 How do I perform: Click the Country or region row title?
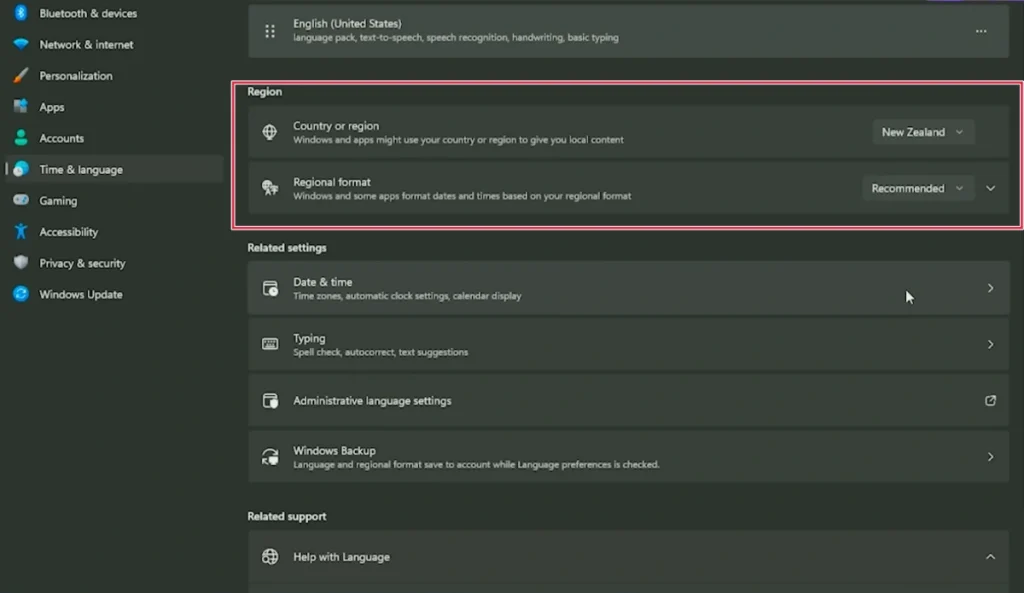(336, 125)
